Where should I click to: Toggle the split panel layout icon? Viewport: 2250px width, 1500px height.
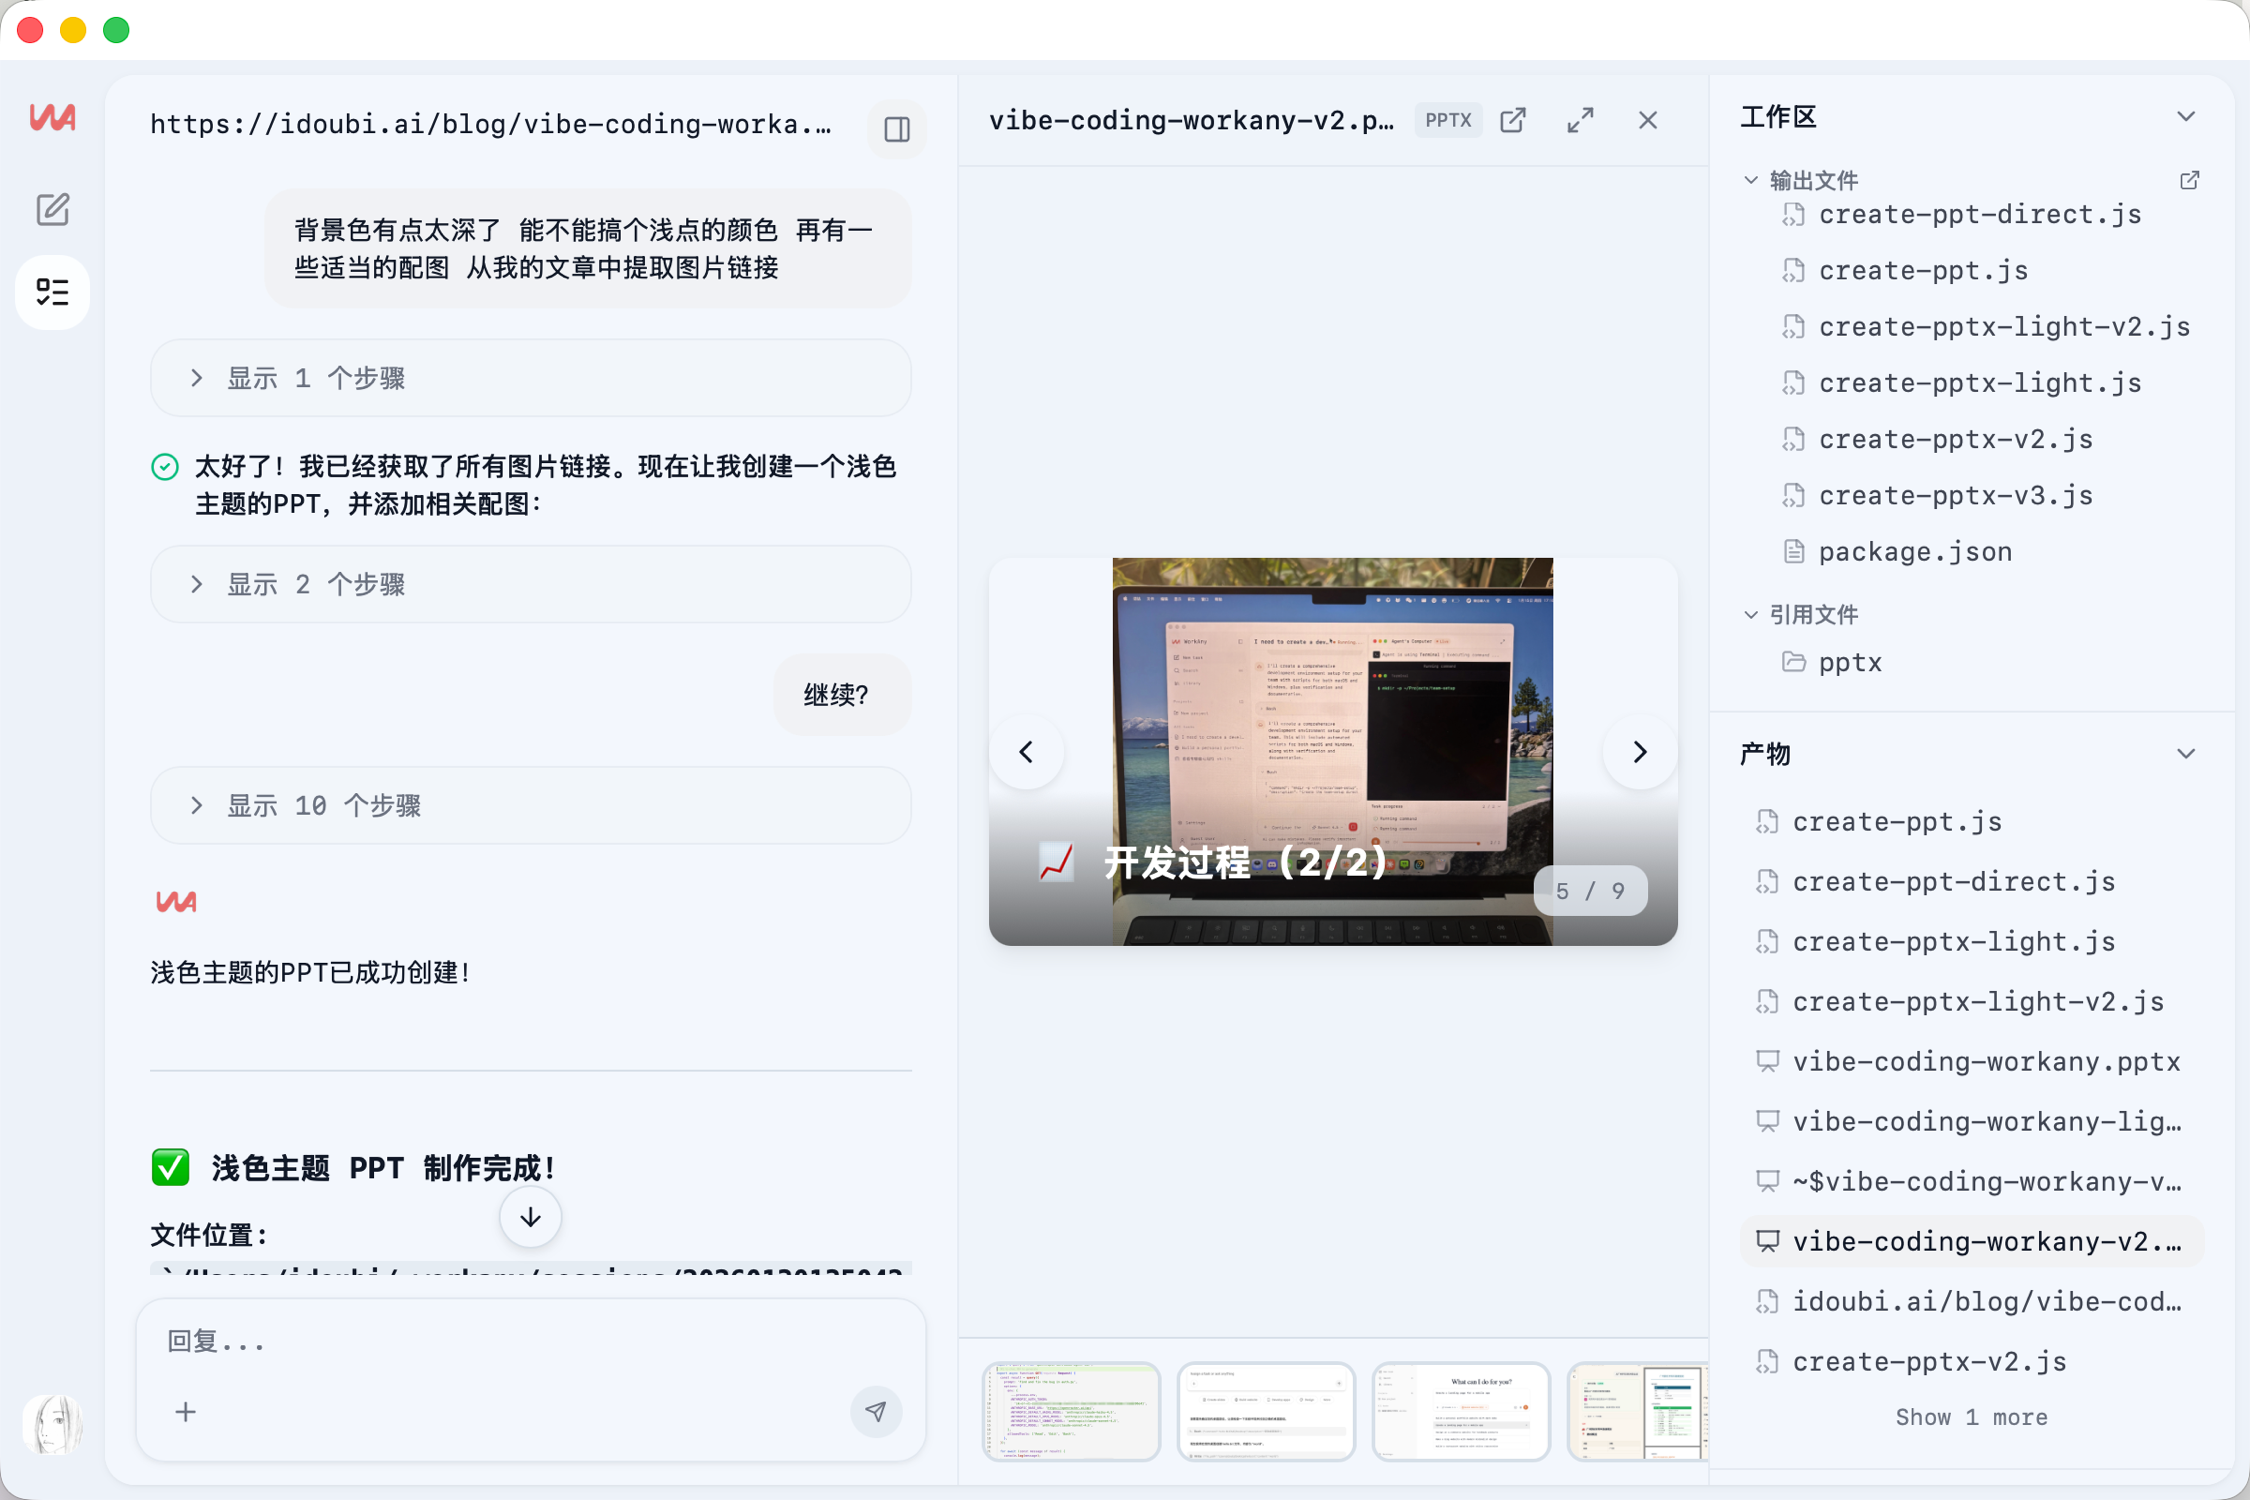[896, 129]
